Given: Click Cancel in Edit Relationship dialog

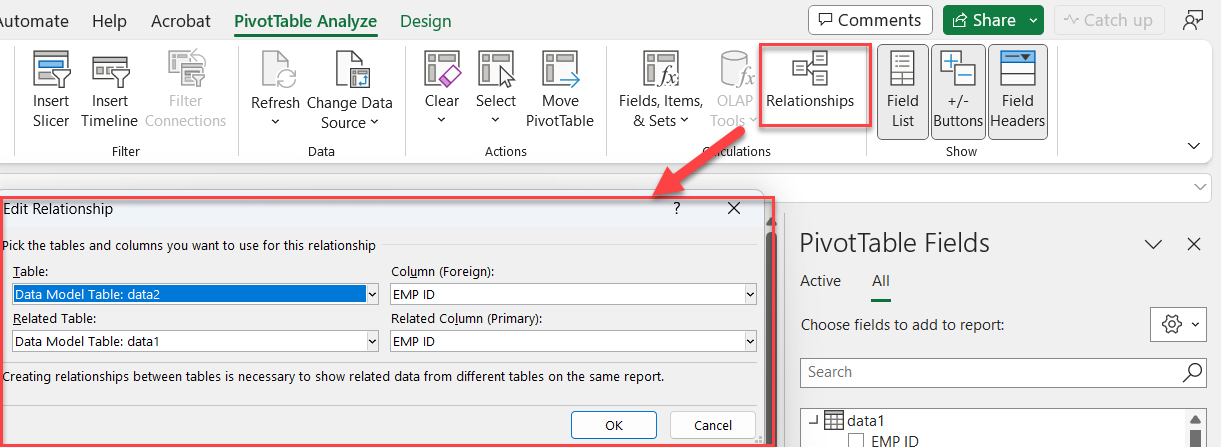Looking at the screenshot, I should 713,425.
